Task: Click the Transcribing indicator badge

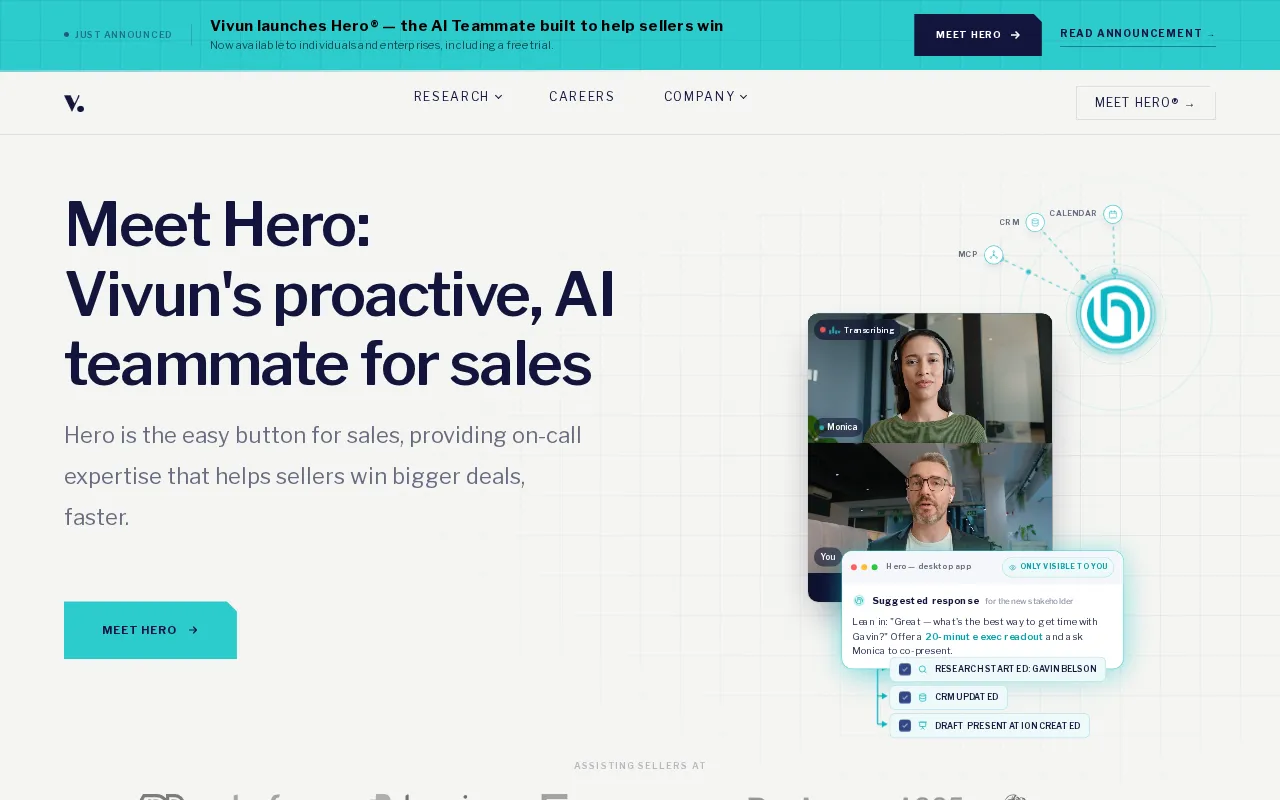Action: [x=858, y=330]
